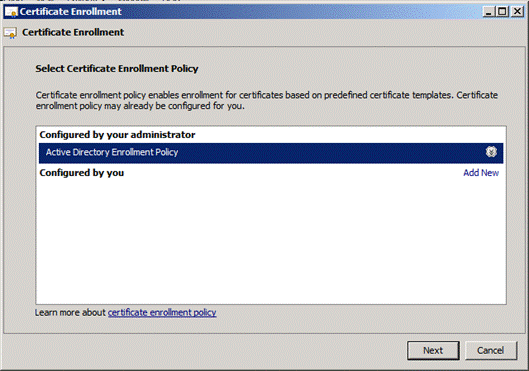Screen dimensions: 529x371
Task: Click the certificate icon beside the Certificate Enrollment header
Action: (x=10, y=33)
